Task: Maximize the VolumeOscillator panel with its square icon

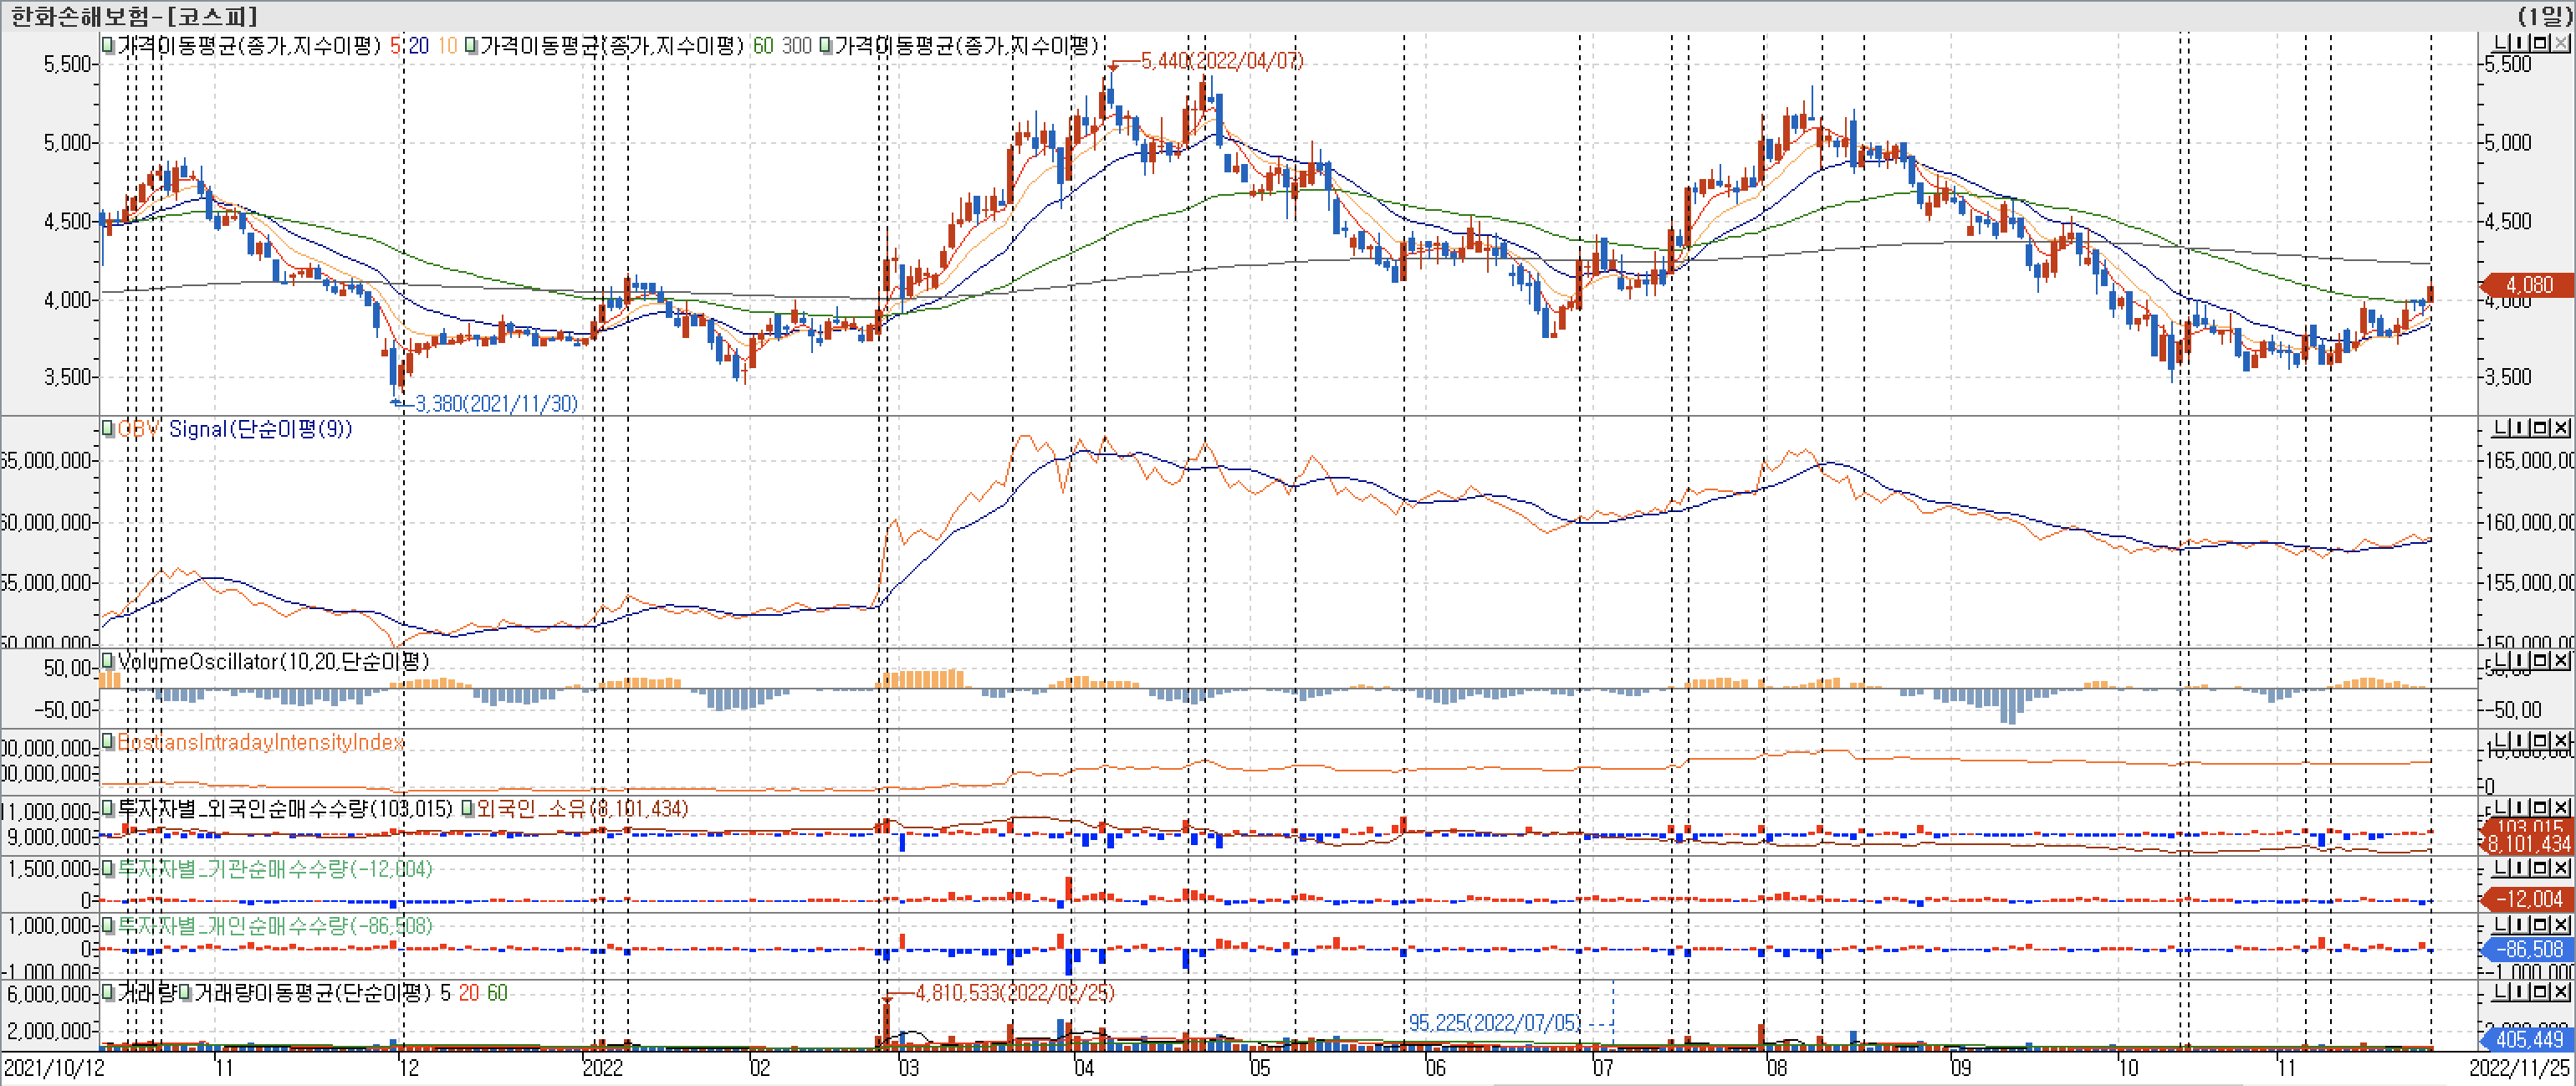Action: pos(2540,661)
